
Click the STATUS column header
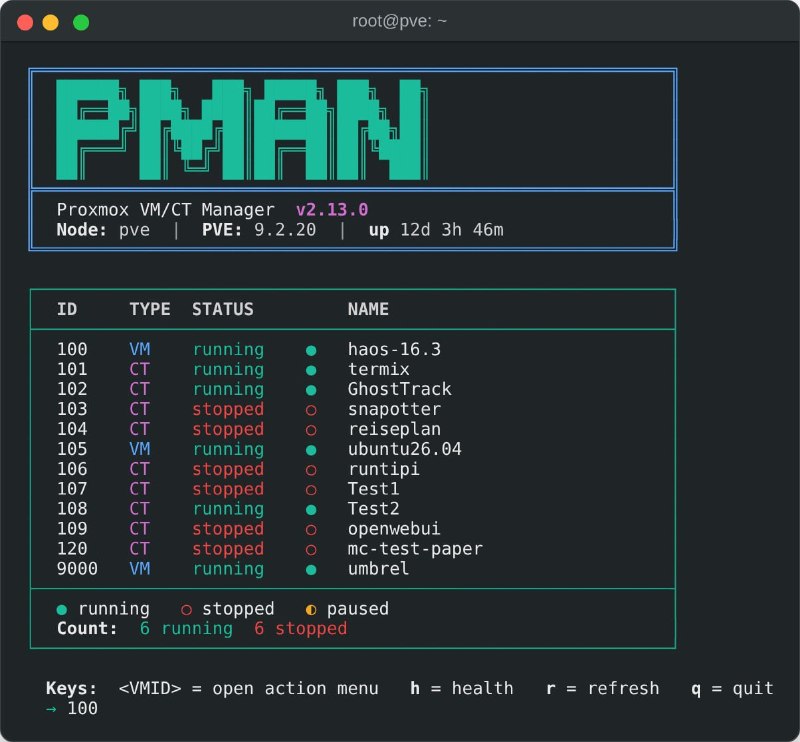tap(222, 309)
